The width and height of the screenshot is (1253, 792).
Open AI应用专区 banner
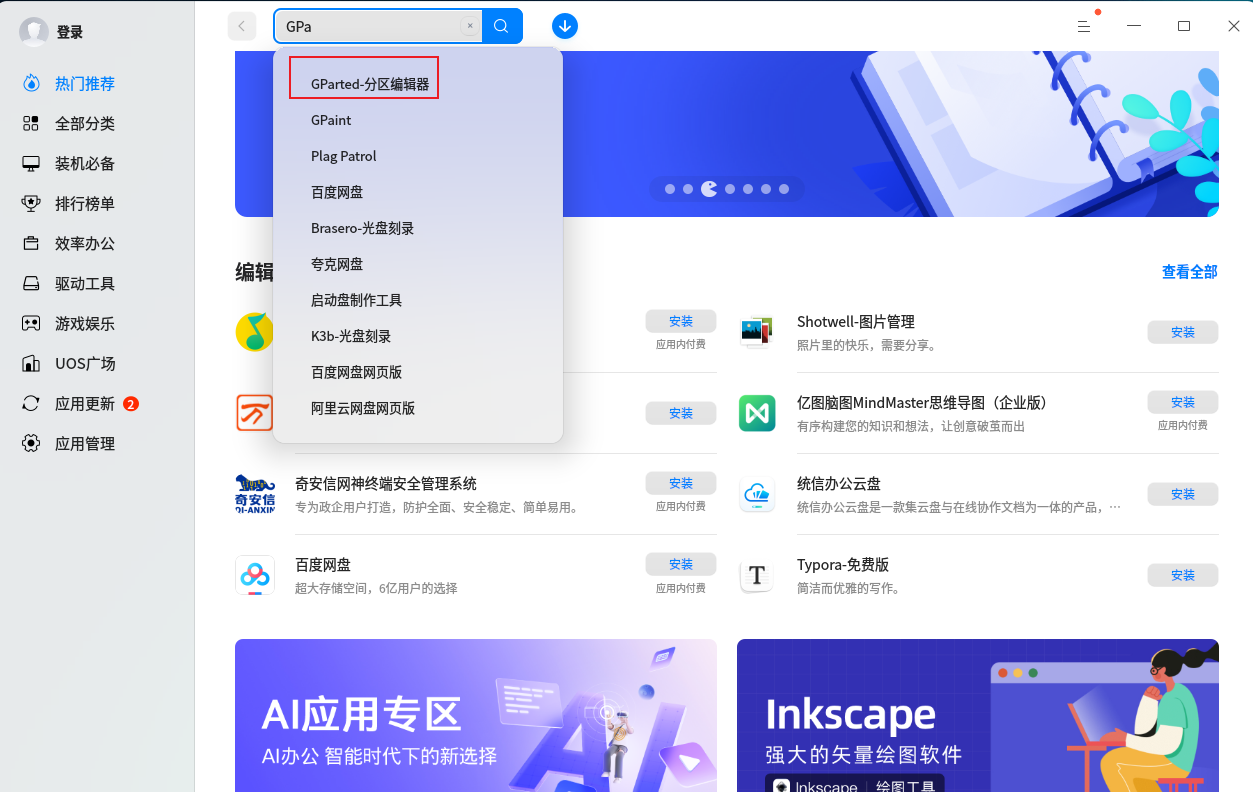[x=476, y=715]
